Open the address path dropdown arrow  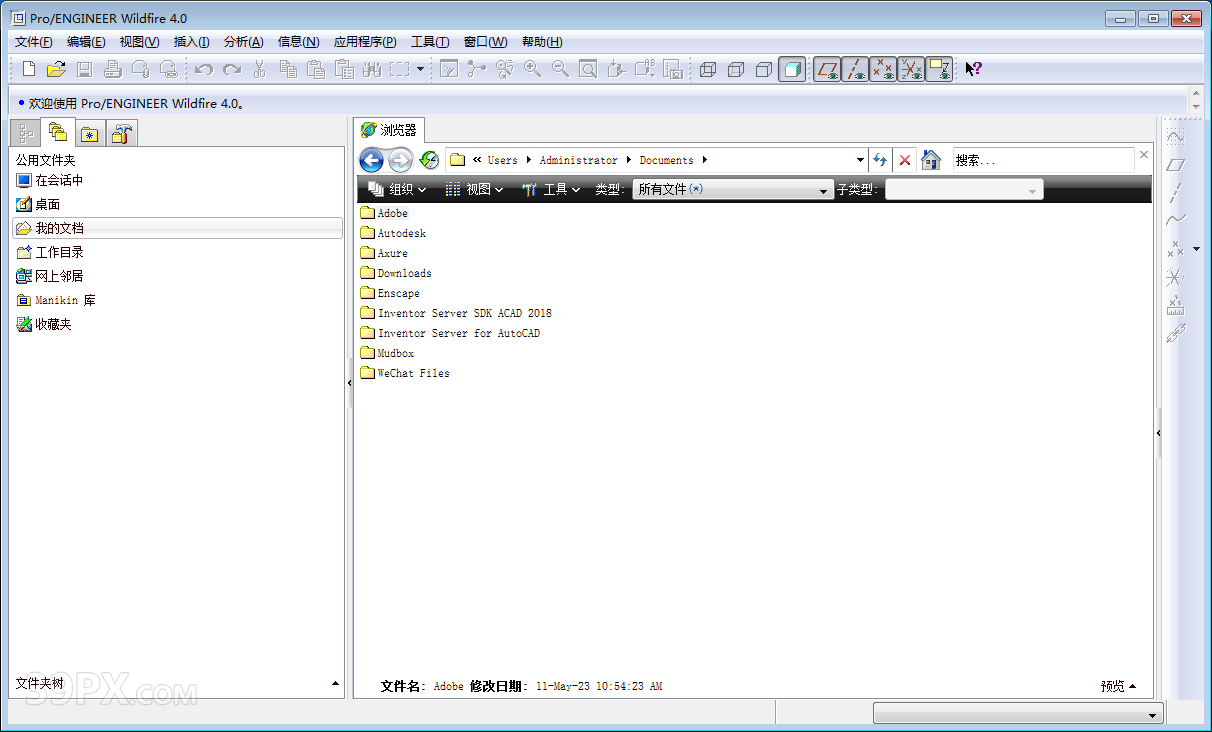click(x=860, y=160)
